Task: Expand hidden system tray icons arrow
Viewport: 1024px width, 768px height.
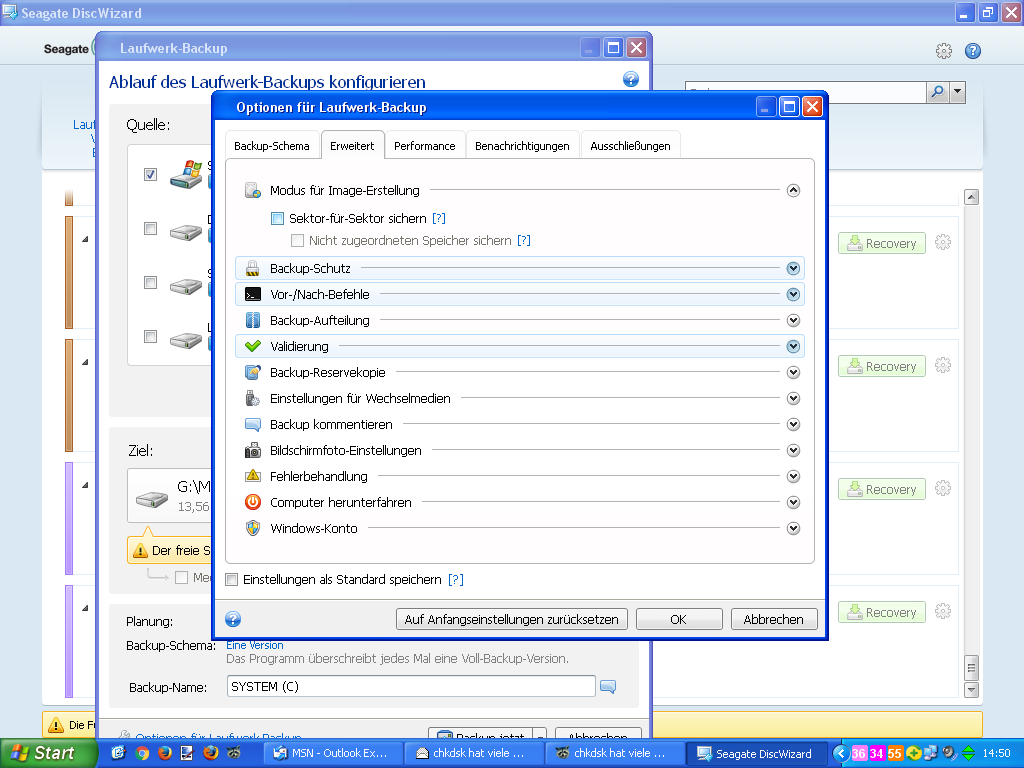Action: tap(841, 754)
